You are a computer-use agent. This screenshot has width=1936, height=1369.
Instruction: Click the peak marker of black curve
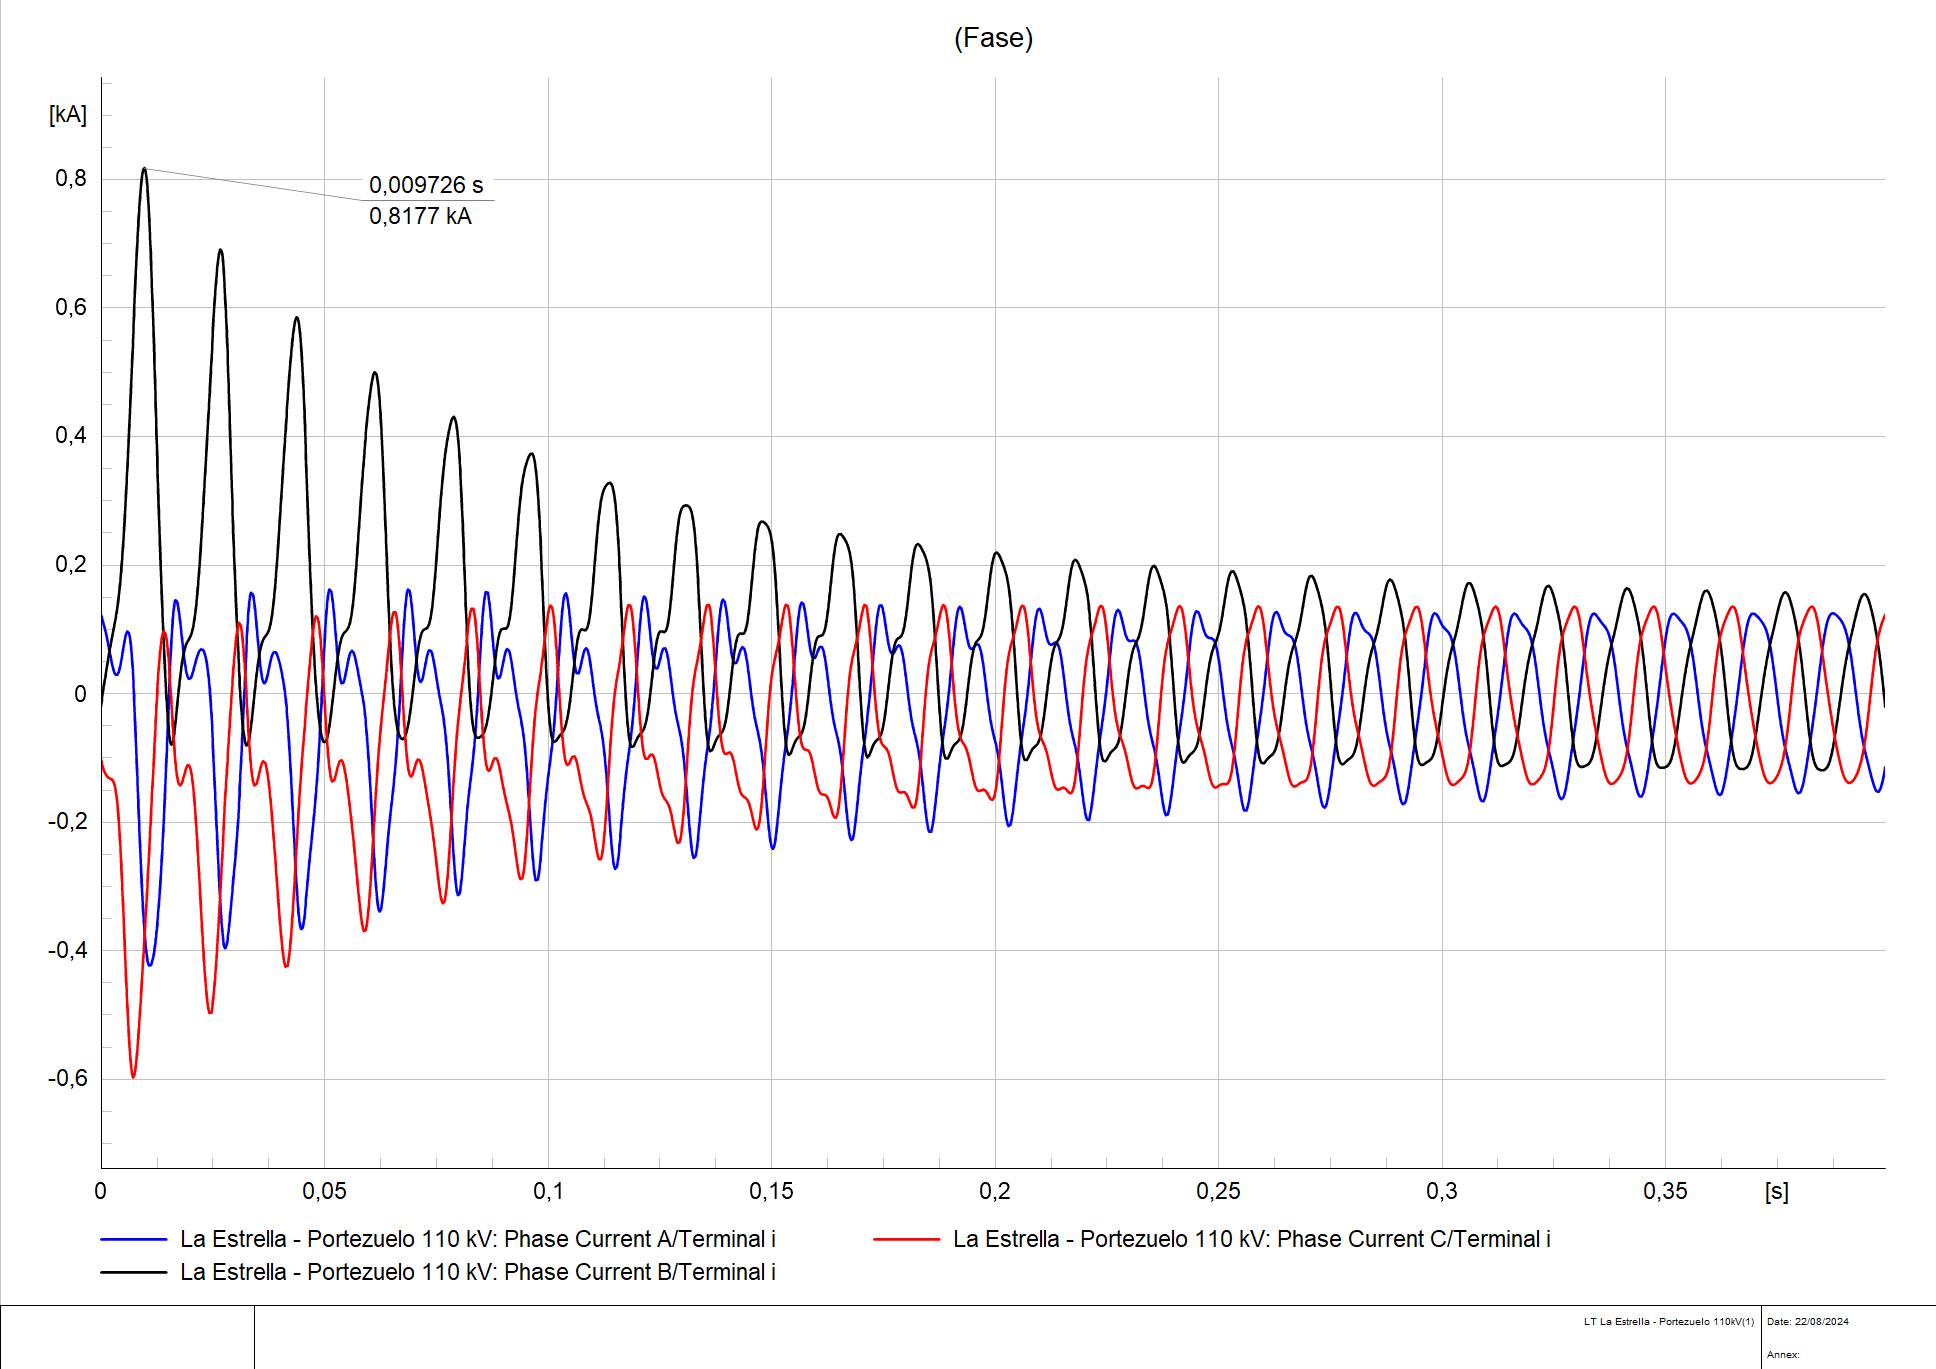pyautogui.click(x=144, y=168)
